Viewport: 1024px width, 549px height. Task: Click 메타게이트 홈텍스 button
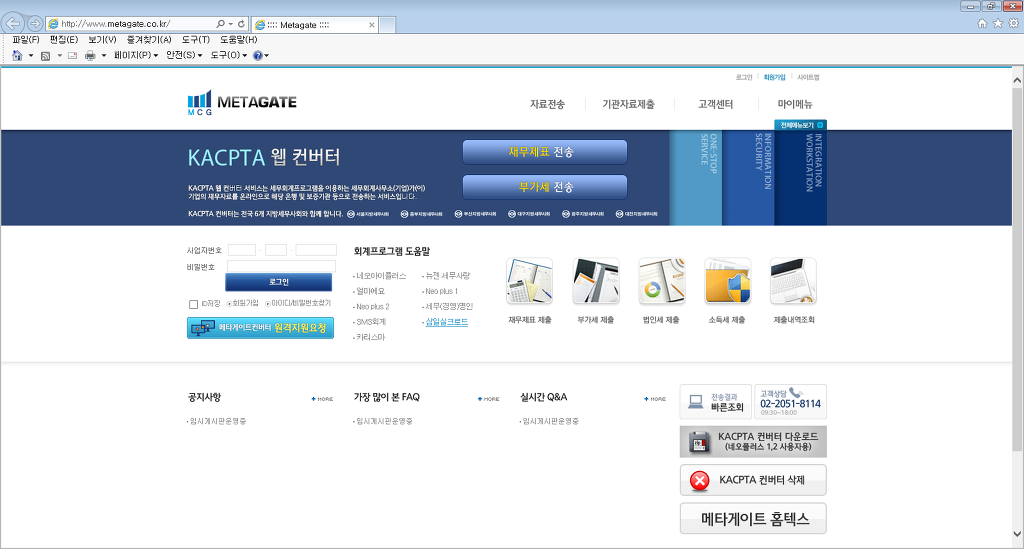[x=753, y=519]
